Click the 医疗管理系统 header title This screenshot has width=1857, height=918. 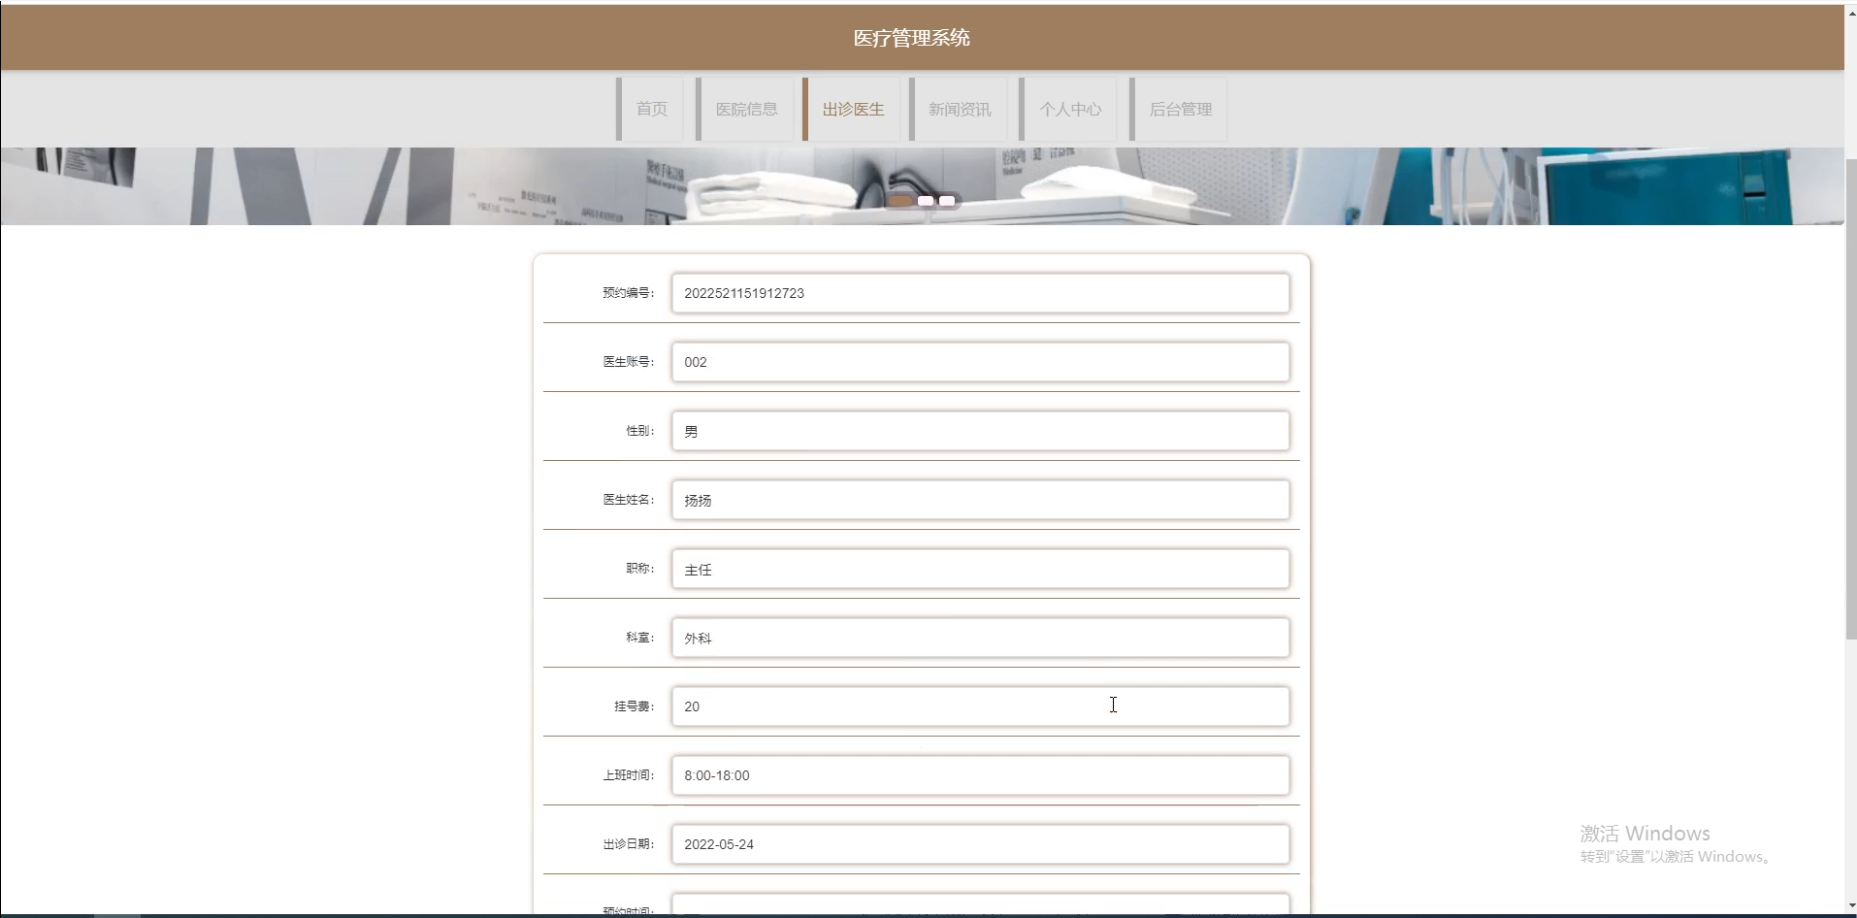click(911, 38)
